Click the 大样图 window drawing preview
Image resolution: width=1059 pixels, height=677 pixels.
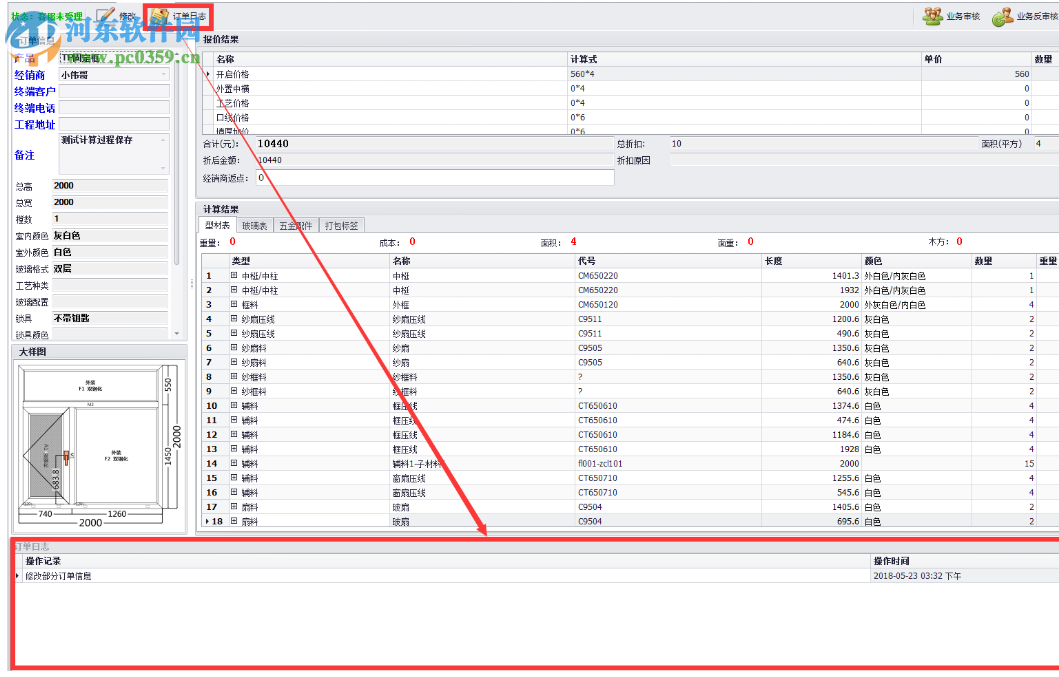(99, 446)
